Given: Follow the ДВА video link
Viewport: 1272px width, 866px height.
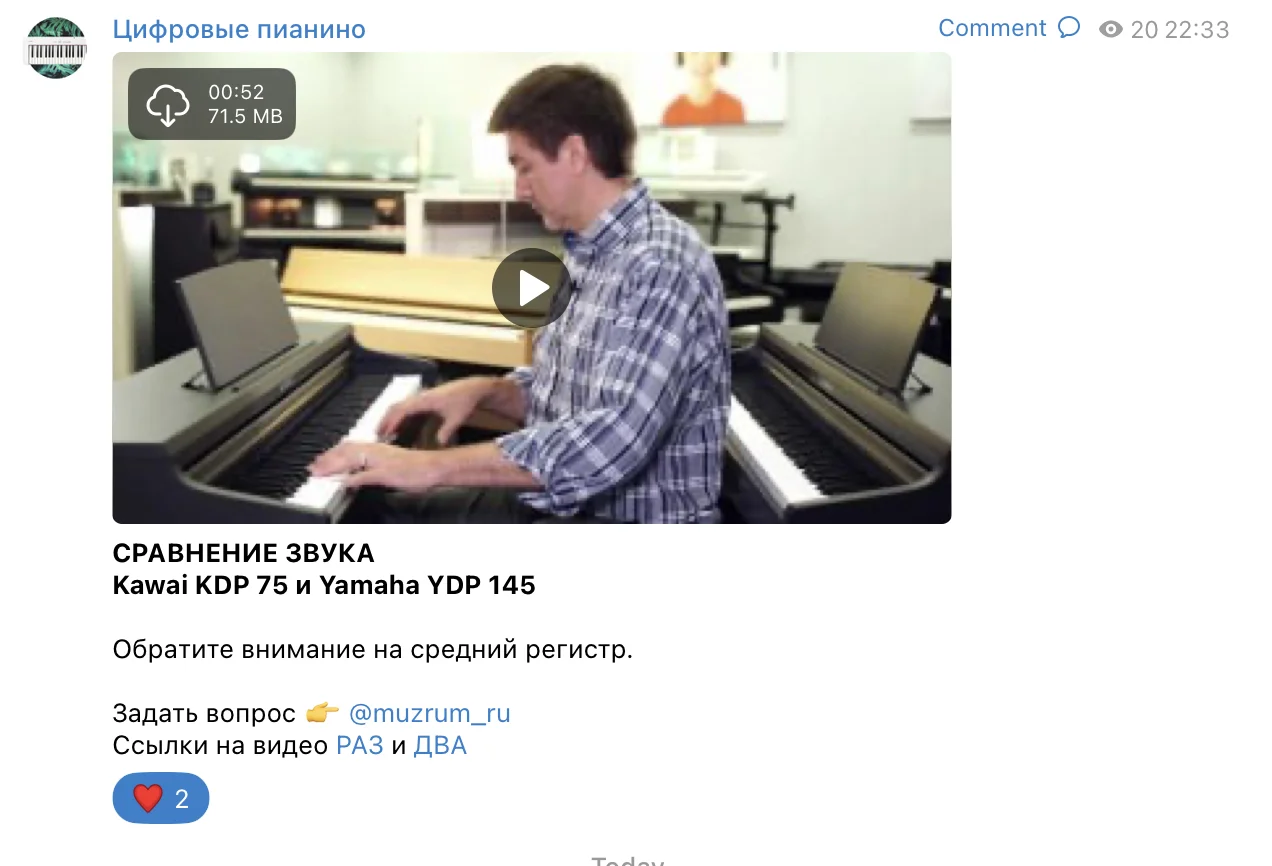Looking at the screenshot, I should [440, 745].
